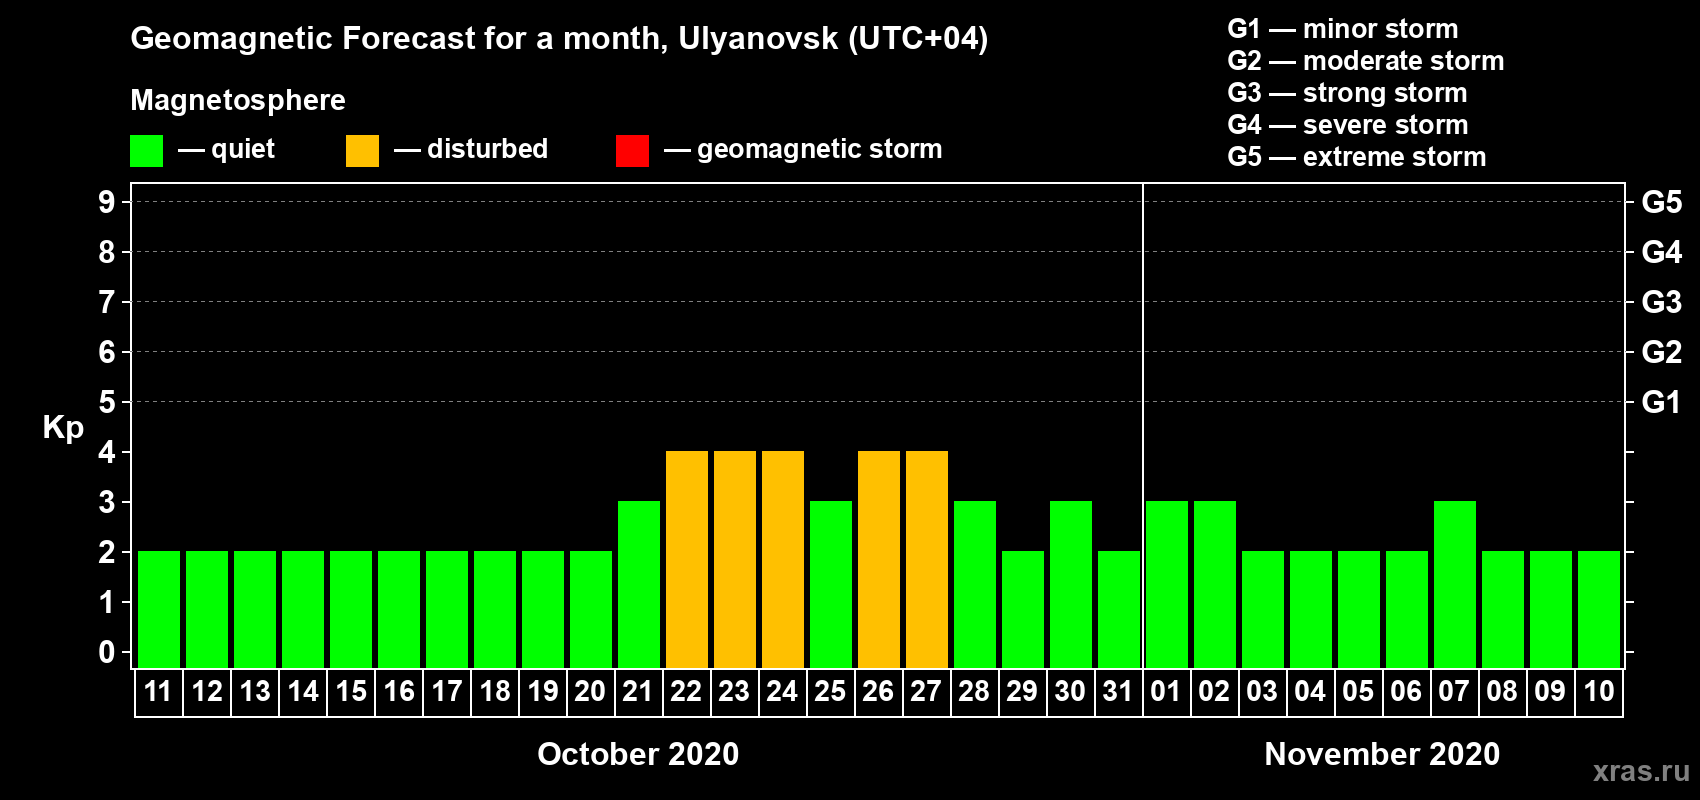Image resolution: width=1700 pixels, height=800 pixels.
Task: Select the orange bar for October 26
Action: click(x=879, y=559)
